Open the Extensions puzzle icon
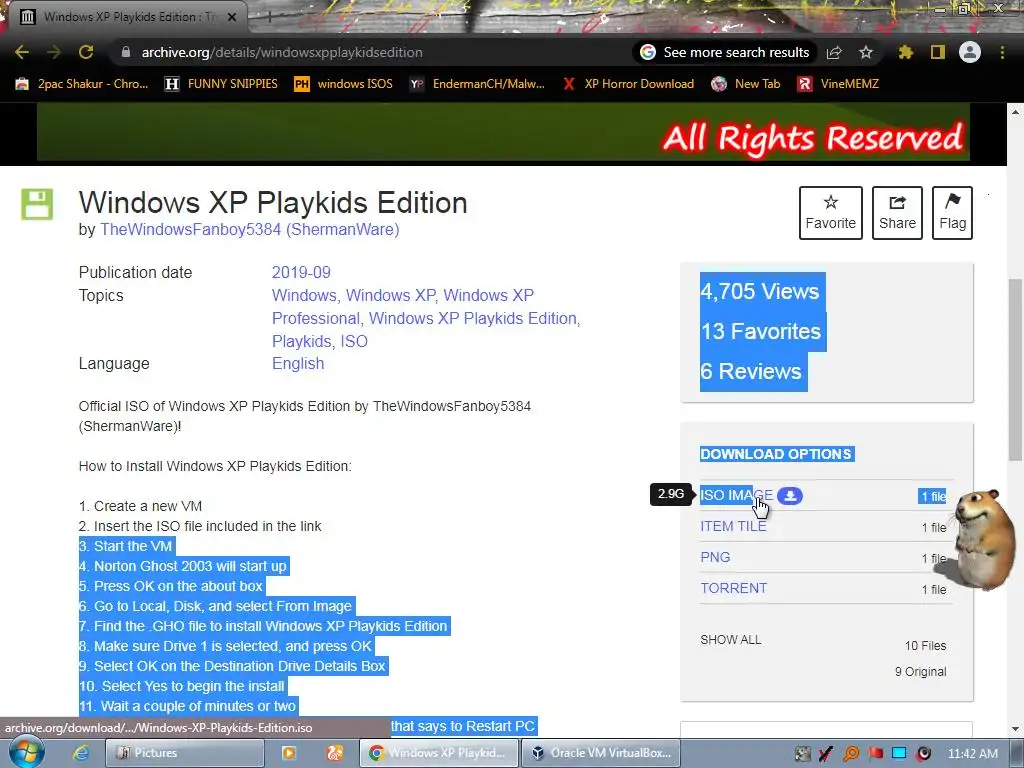Image resolution: width=1024 pixels, height=768 pixels. pyautogui.click(x=906, y=52)
